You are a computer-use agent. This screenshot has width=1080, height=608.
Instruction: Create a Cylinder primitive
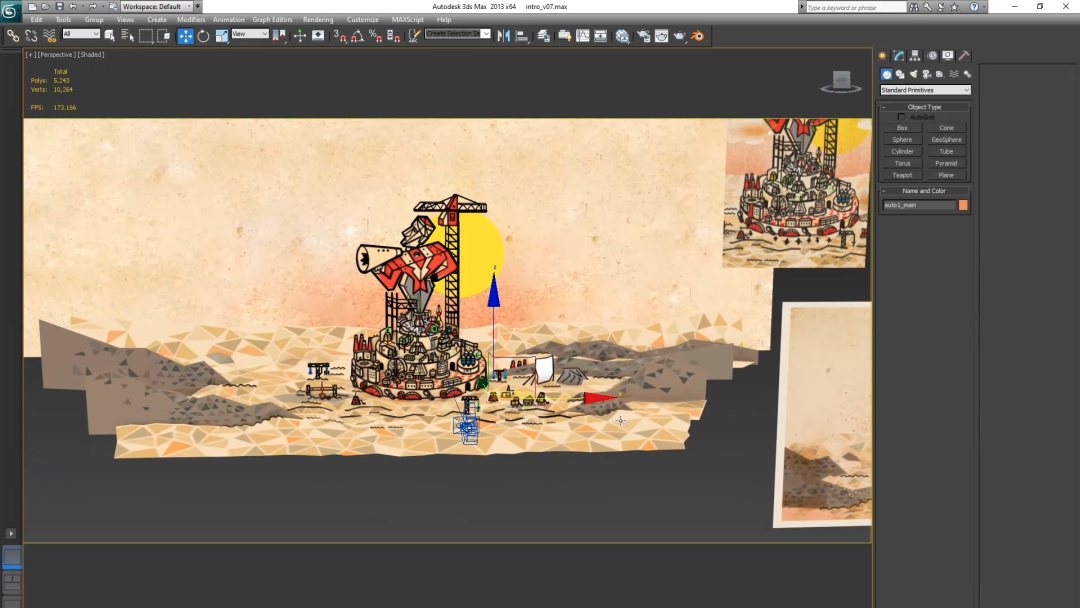(x=902, y=151)
